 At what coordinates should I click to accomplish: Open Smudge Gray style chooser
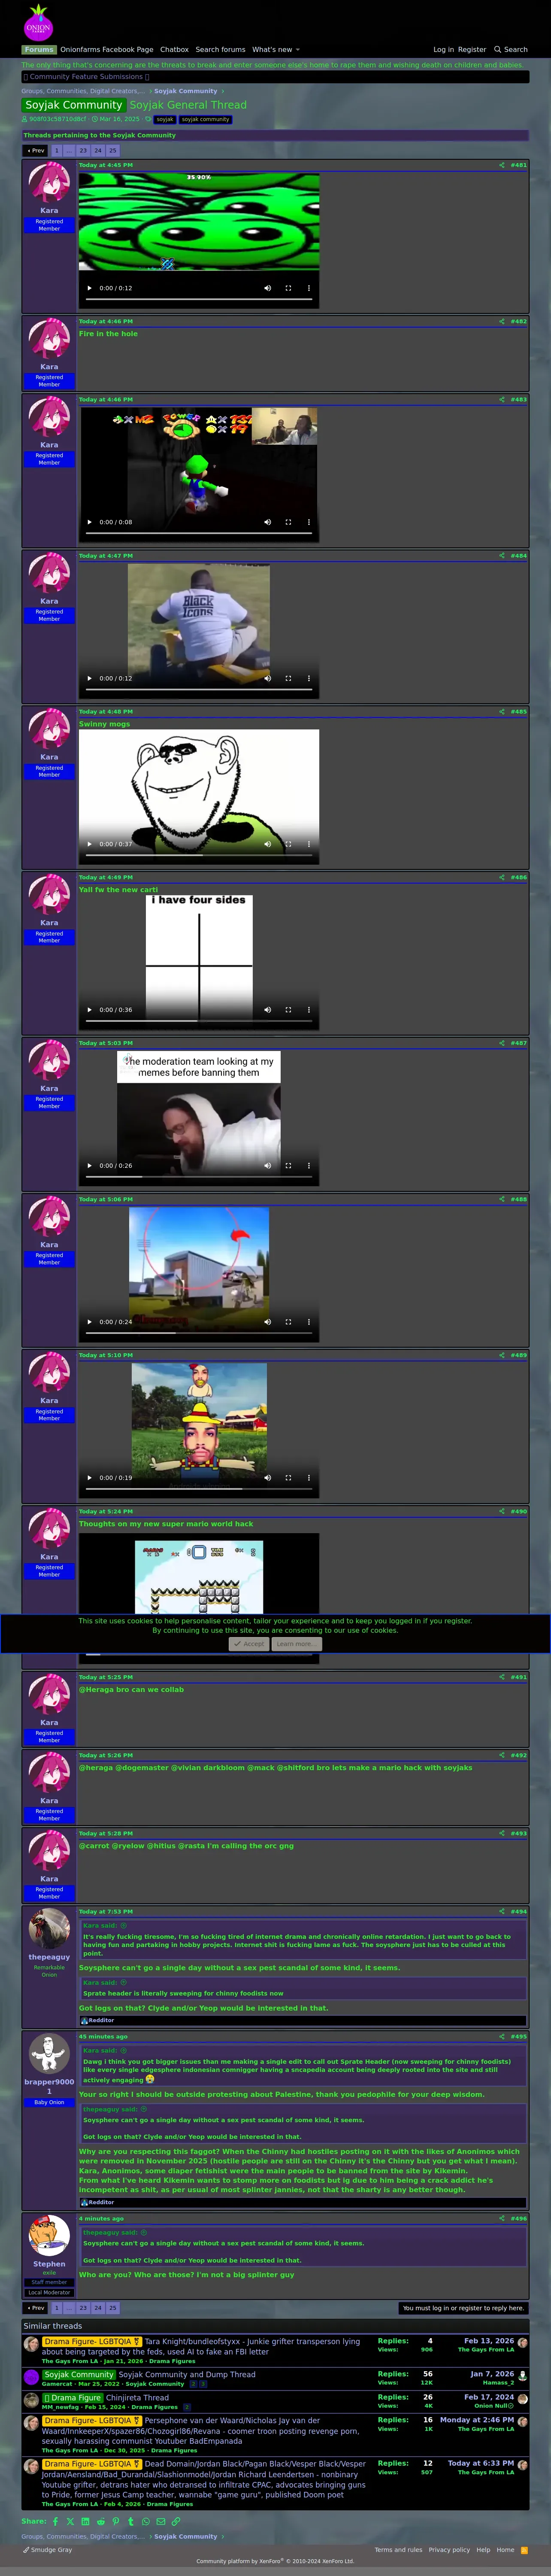point(48,2549)
